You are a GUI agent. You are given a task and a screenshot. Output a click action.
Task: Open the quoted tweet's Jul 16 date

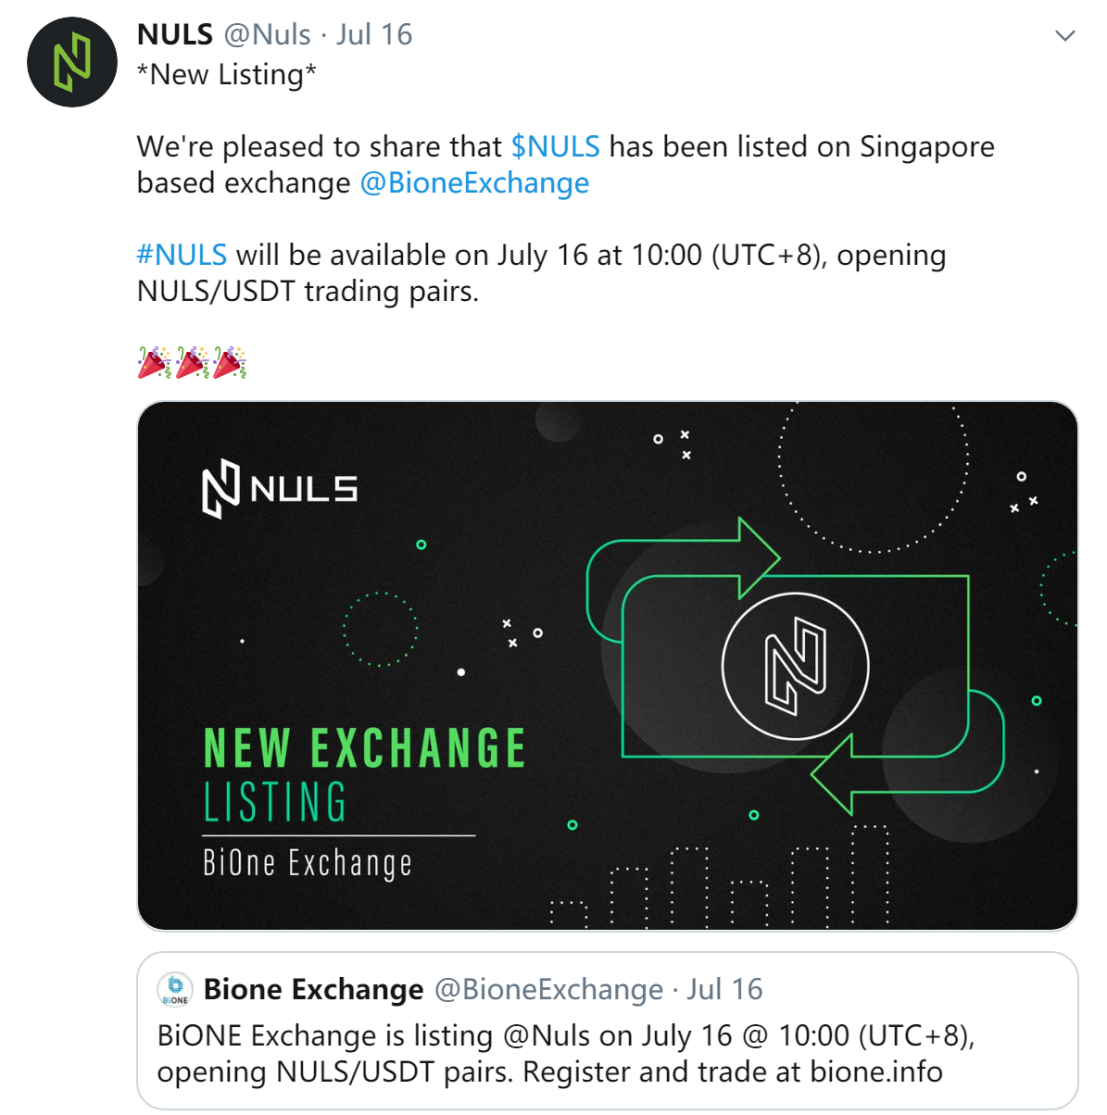tap(724, 989)
